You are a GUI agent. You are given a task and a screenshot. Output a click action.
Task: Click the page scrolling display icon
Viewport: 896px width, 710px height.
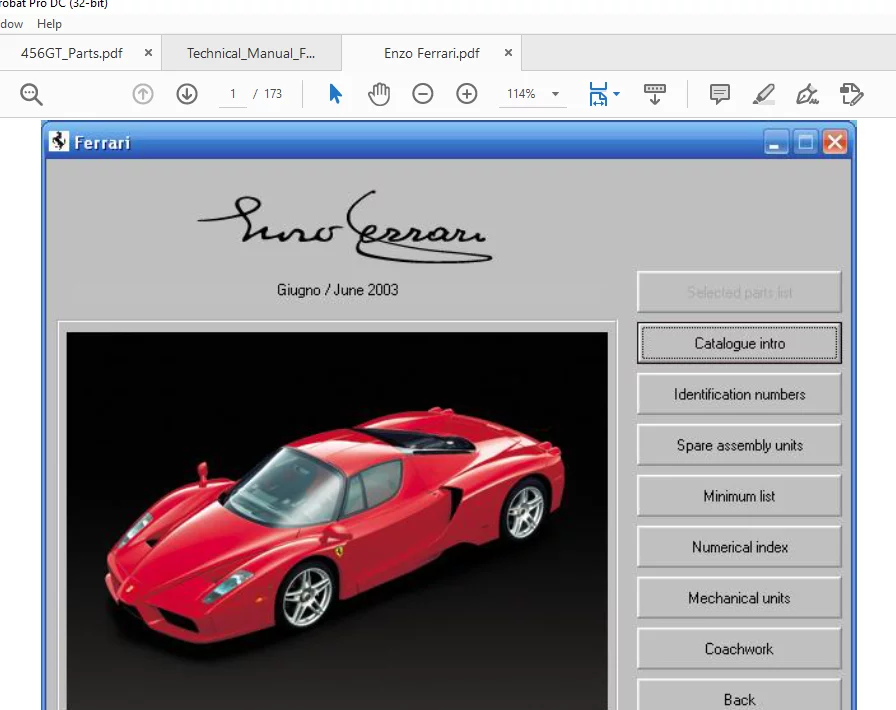click(x=654, y=93)
